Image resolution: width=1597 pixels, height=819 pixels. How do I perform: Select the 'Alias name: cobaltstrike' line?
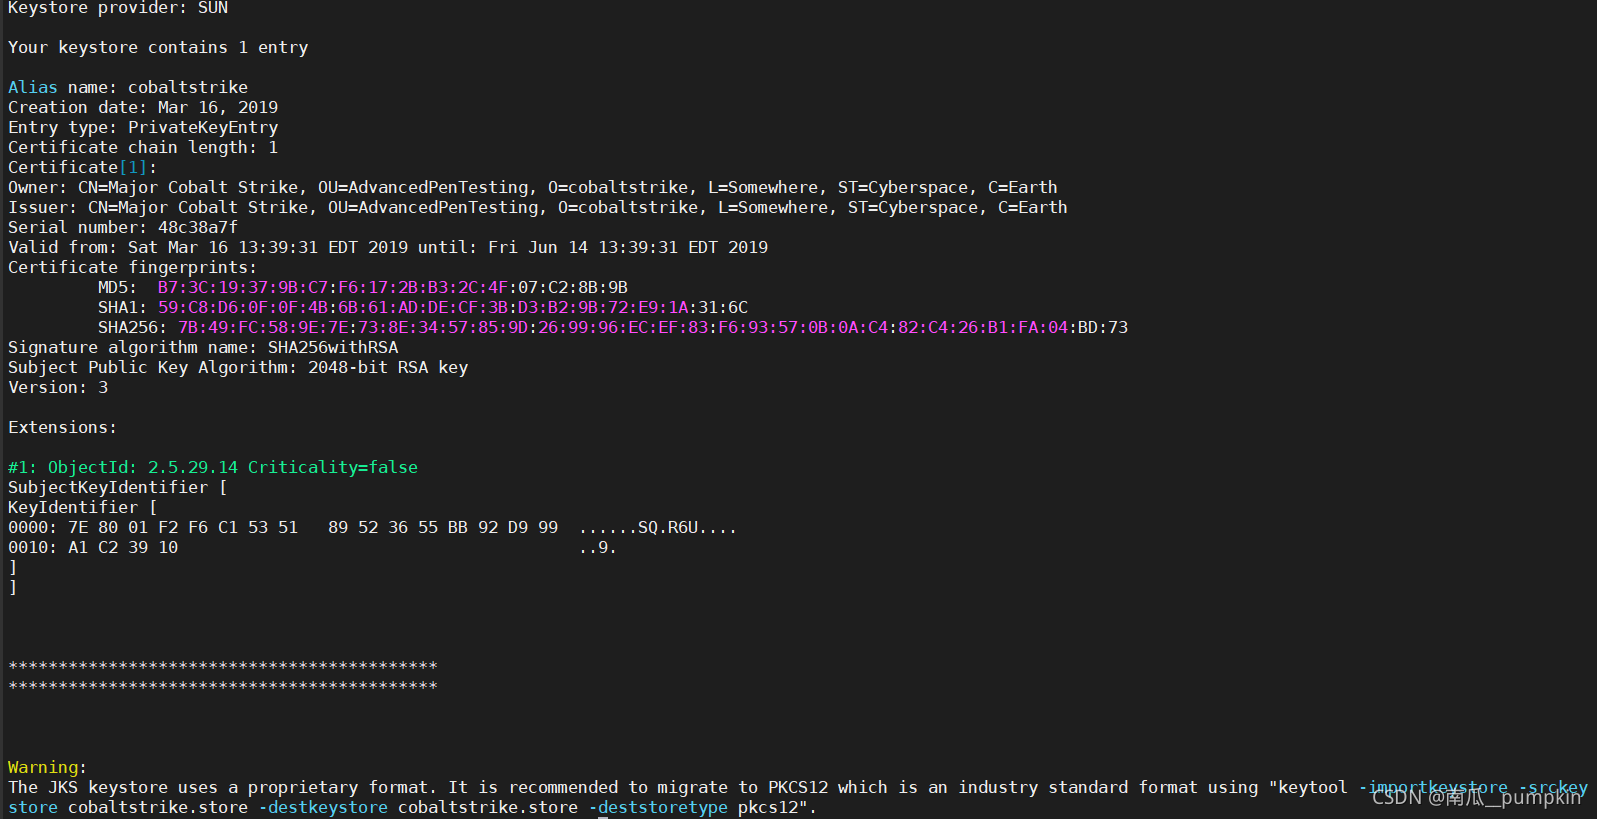[x=128, y=88]
